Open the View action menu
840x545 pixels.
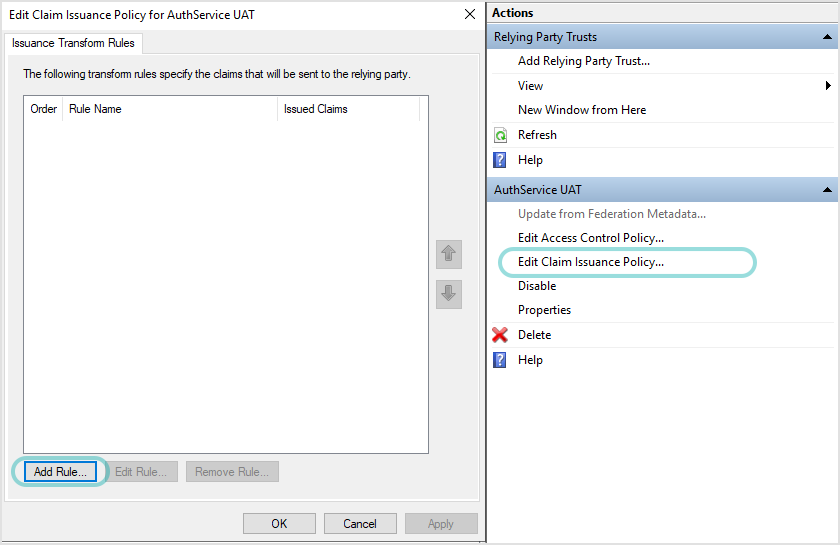[530, 86]
